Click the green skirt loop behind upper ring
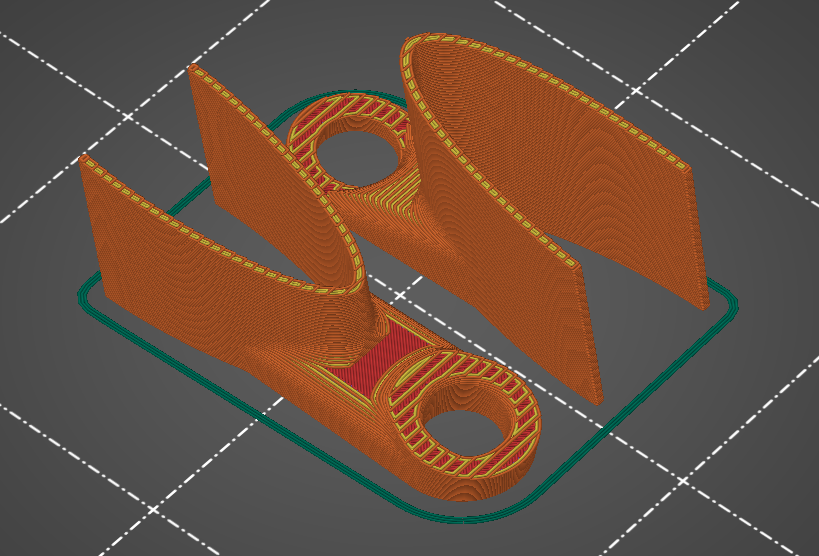The width and height of the screenshot is (819, 556). (340, 94)
